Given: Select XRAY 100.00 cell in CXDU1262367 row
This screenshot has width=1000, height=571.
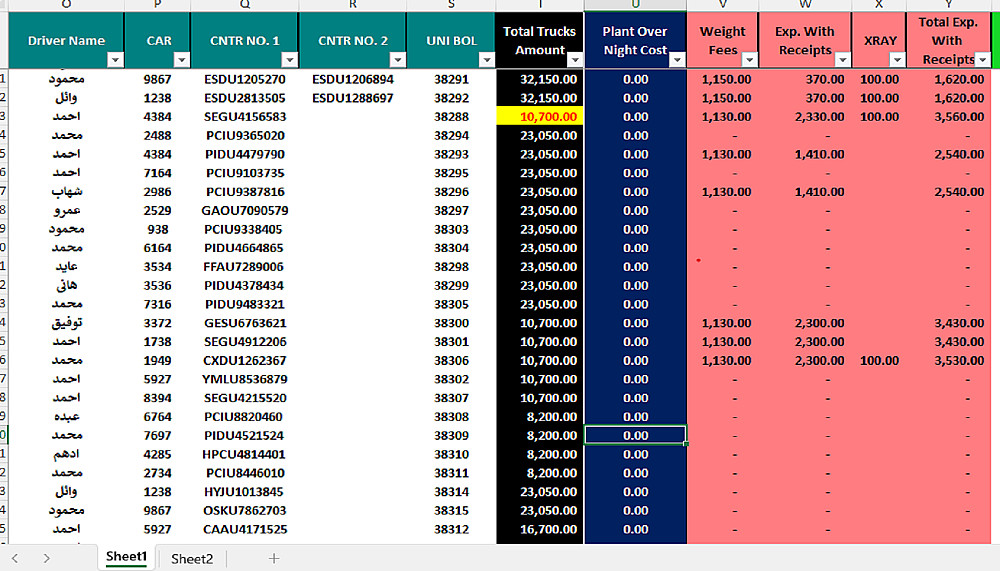Looking at the screenshot, I should pyautogui.click(x=879, y=360).
